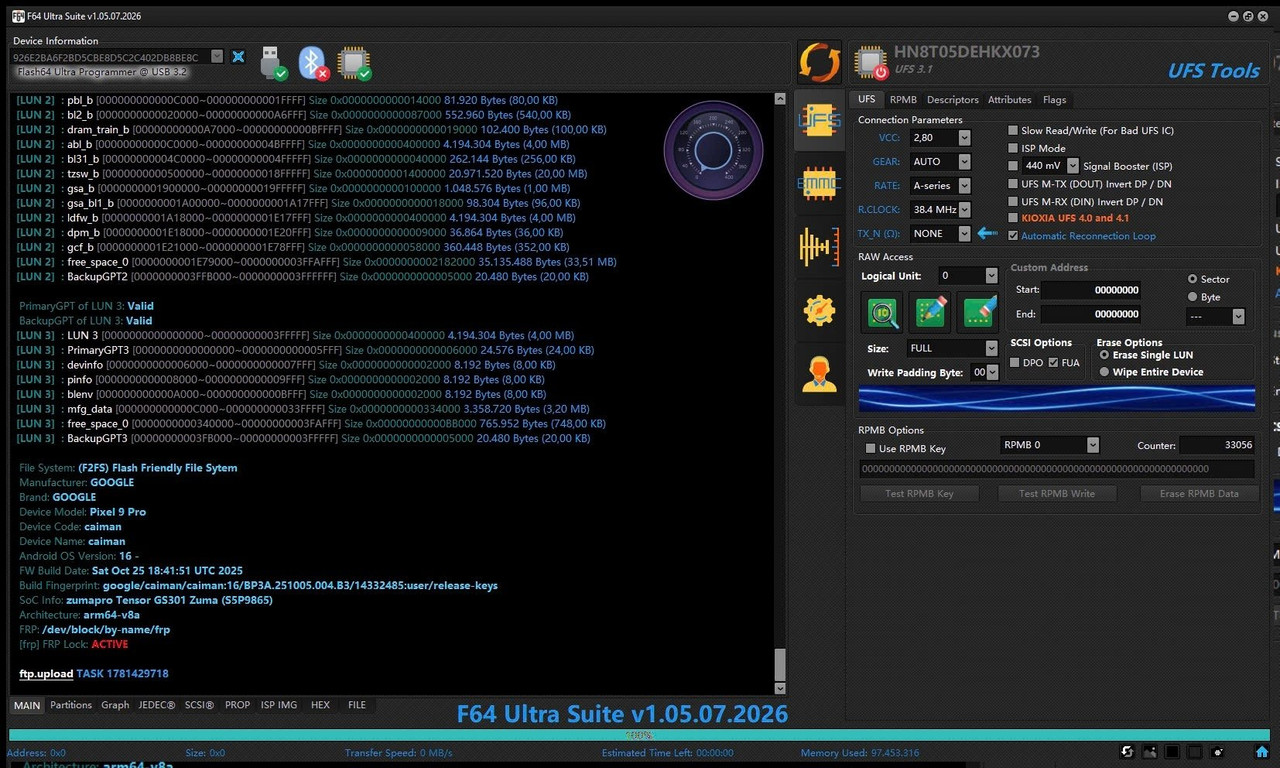Open the HEX bottom tab
The width and height of the screenshot is (1280, 768).
tap(320, 705)
